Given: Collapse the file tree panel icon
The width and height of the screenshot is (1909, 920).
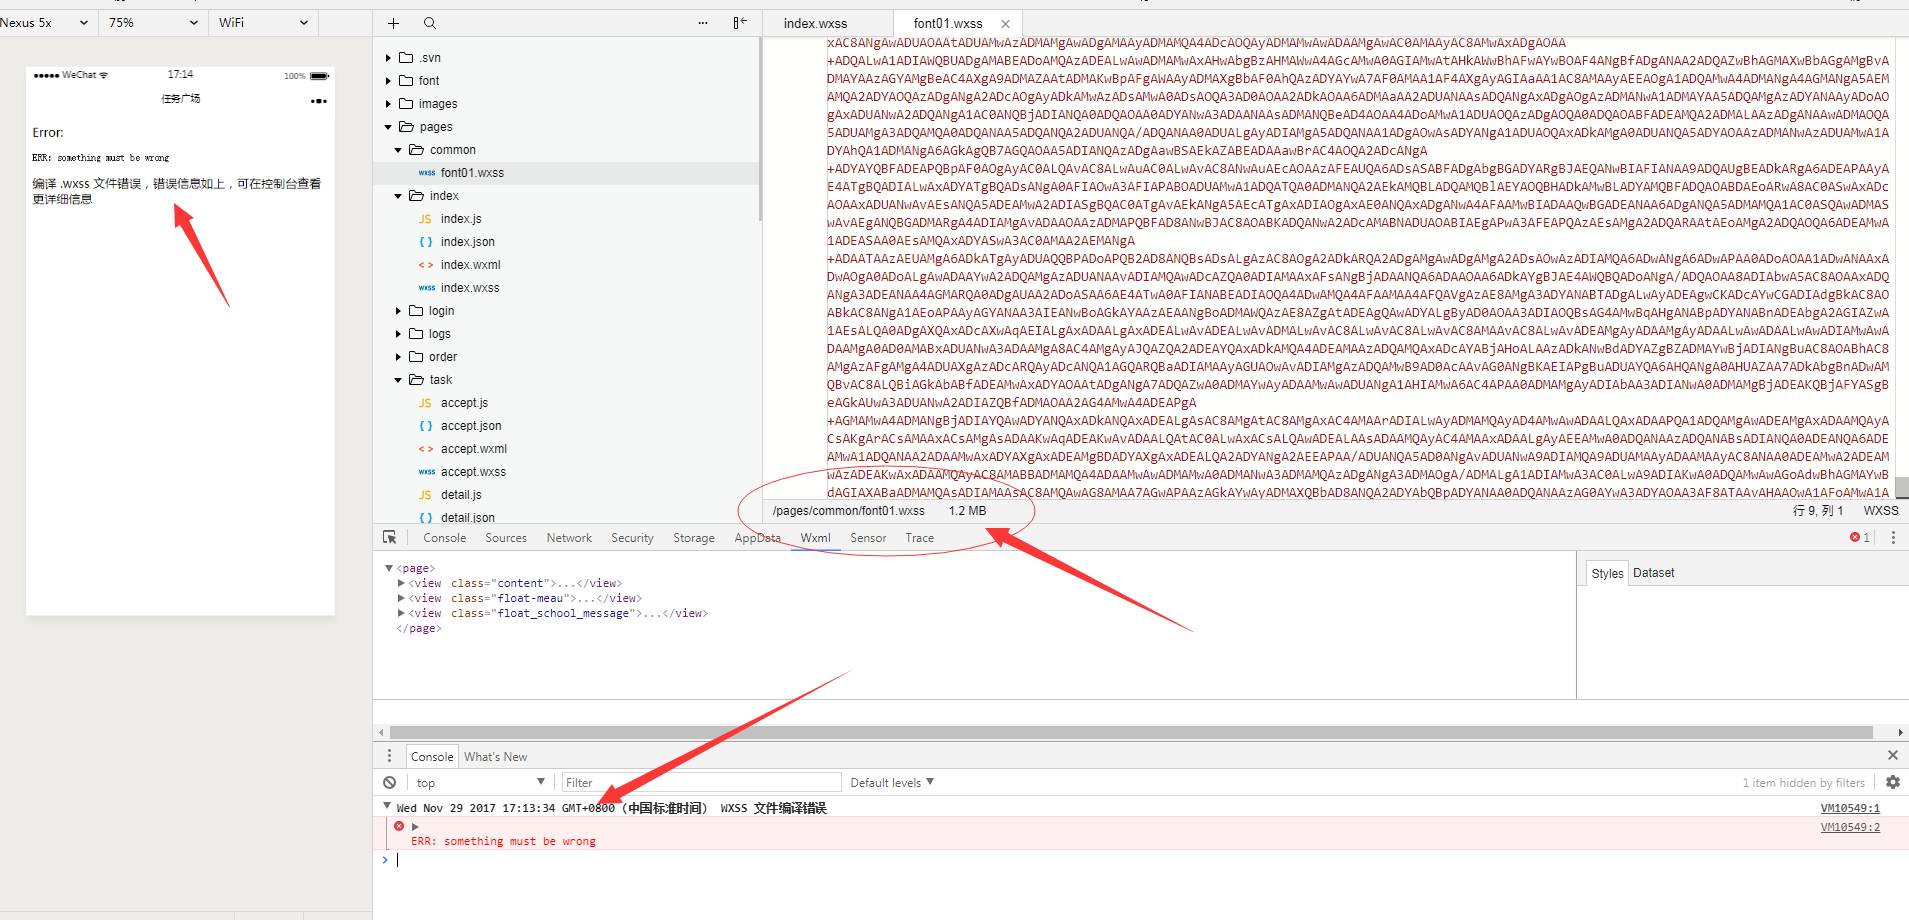Looking at the screenshot, I should 740,23.
